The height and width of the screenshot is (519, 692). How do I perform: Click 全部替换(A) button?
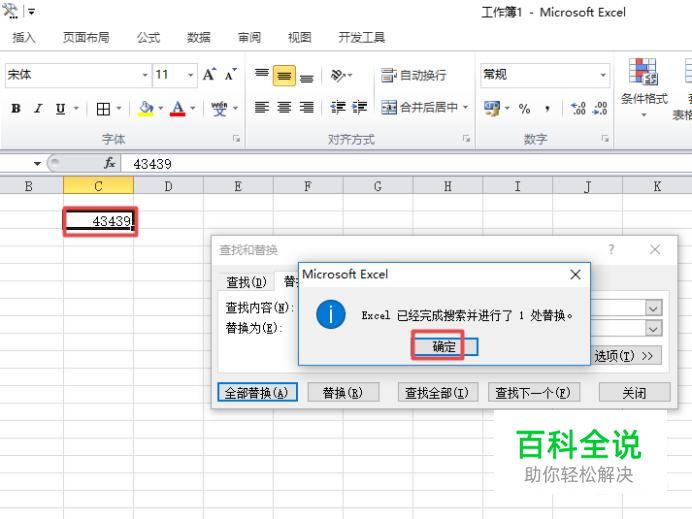point(257,392)
